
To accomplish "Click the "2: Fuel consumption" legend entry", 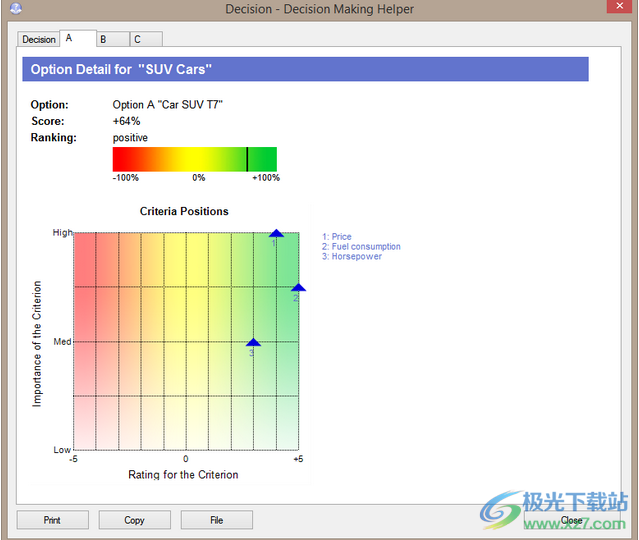I will click(x=361, y=247).
